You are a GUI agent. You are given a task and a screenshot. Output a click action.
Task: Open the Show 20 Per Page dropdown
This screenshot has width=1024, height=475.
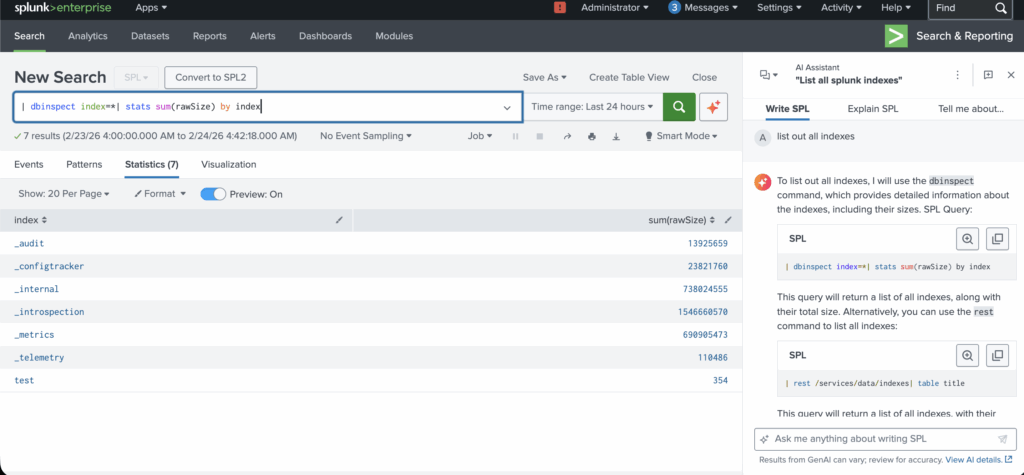click(x=64, y=194)
